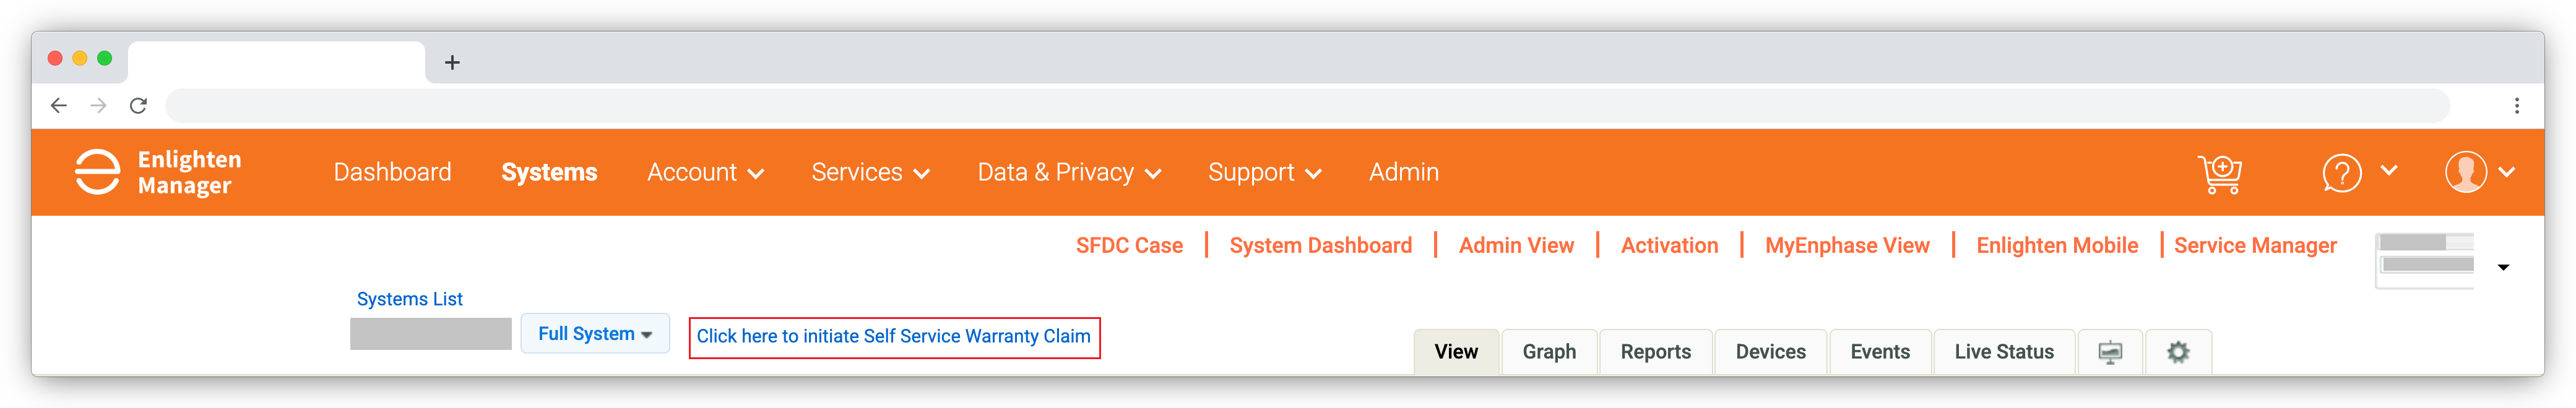Open the user profile avatar icon
Screen dimensions: 2576x408
(2465, 172)
